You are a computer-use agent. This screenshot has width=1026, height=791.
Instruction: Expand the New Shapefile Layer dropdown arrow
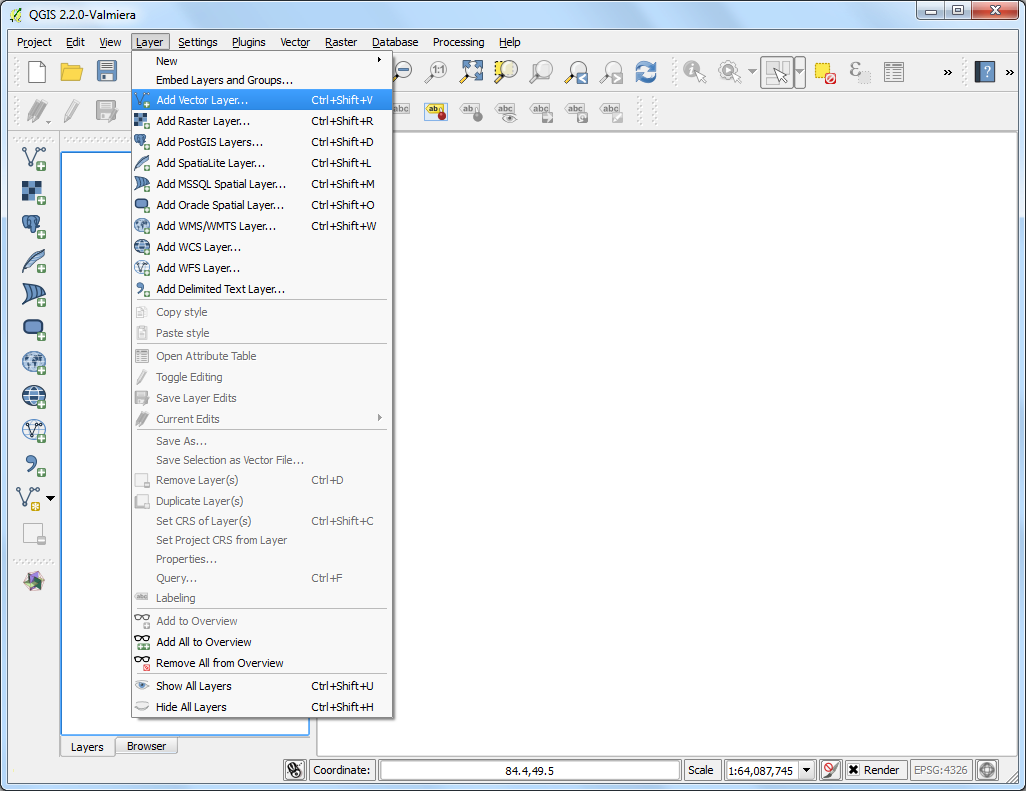50,499
